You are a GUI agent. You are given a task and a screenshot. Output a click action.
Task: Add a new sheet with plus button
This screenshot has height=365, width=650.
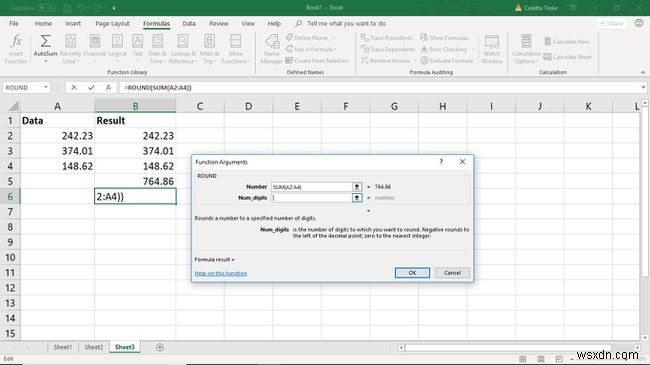(160, 347)
